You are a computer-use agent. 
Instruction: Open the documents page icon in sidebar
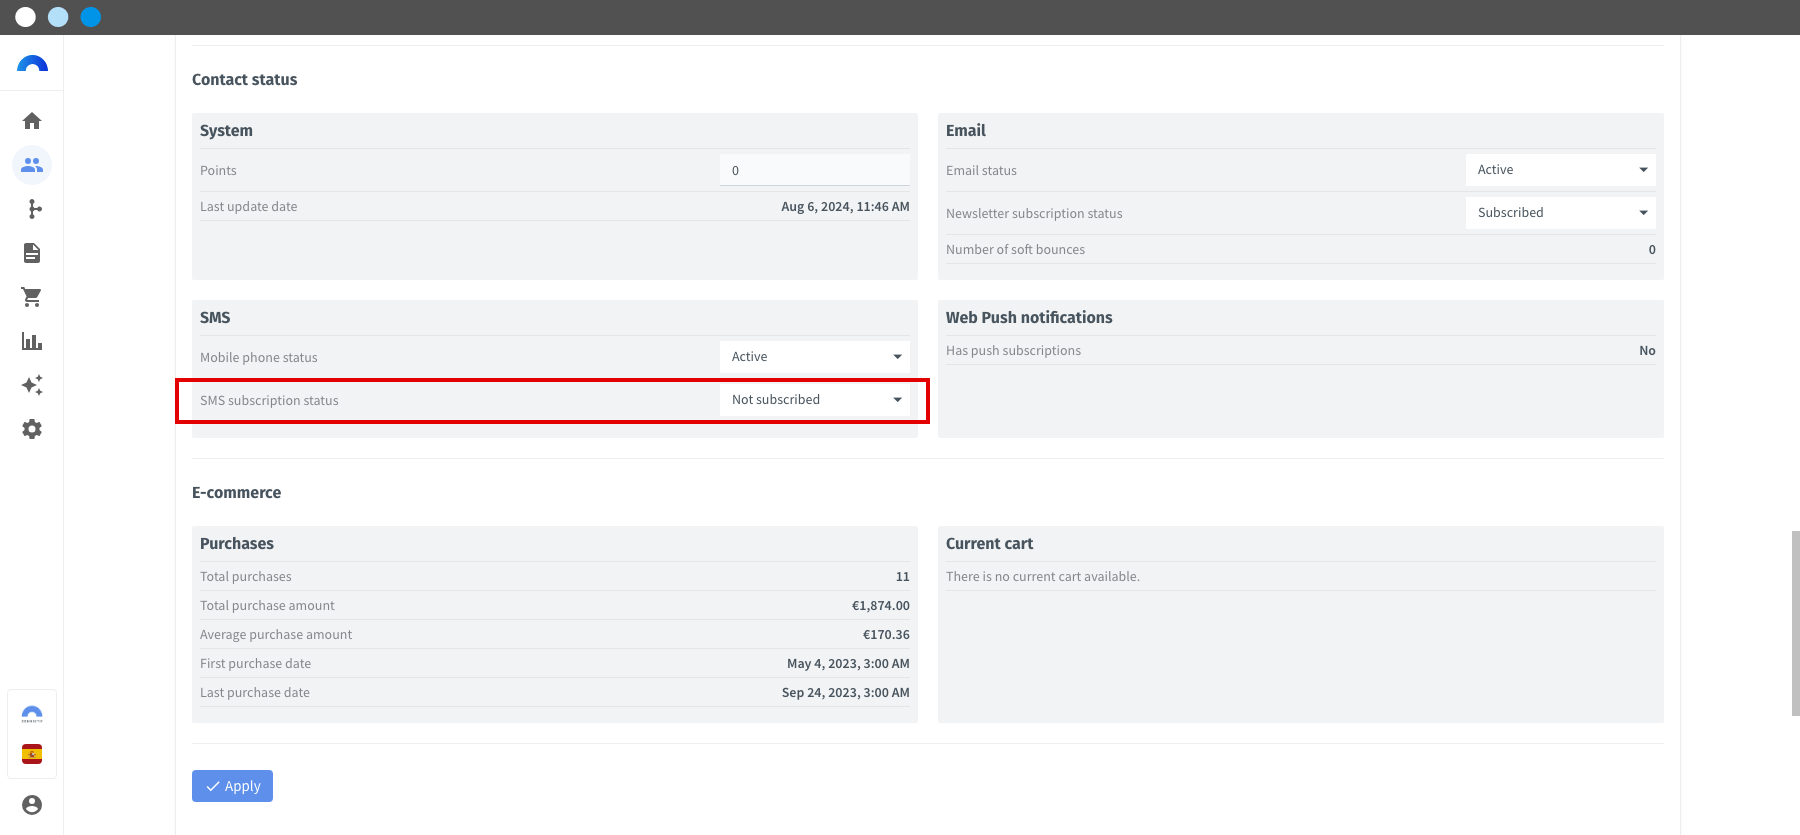pyautogui.click(x=32, y=253)
